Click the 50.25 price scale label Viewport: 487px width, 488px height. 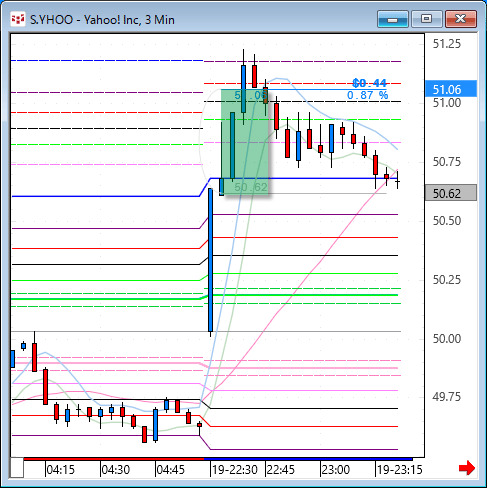[447, 280]
